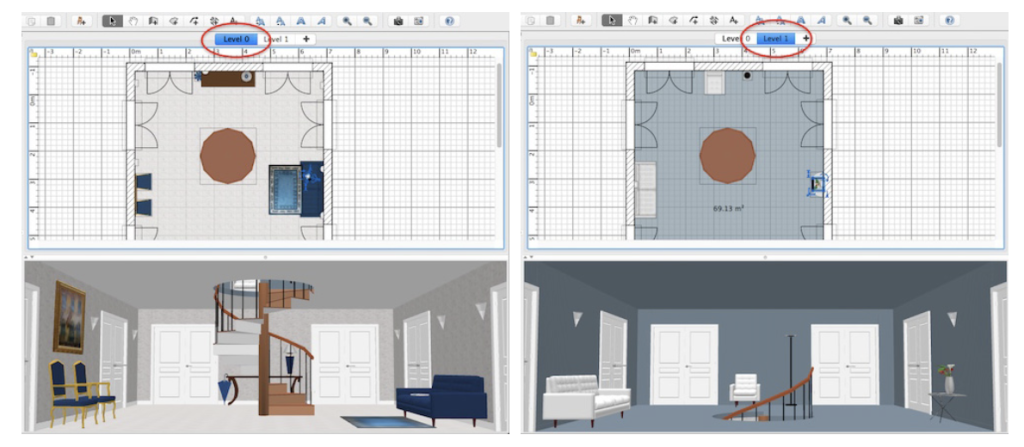Viewport: 1024px width, 447px height.
Task: Activate the Pan hand tool in left window
Action: pyautogui.click(x=132, y=20)
